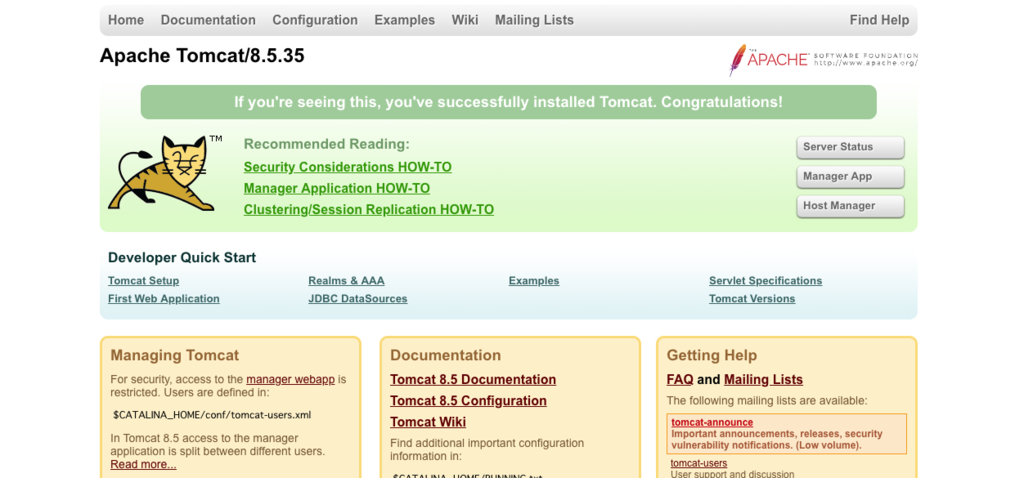Click the Host Manager button

coord(850,206)
